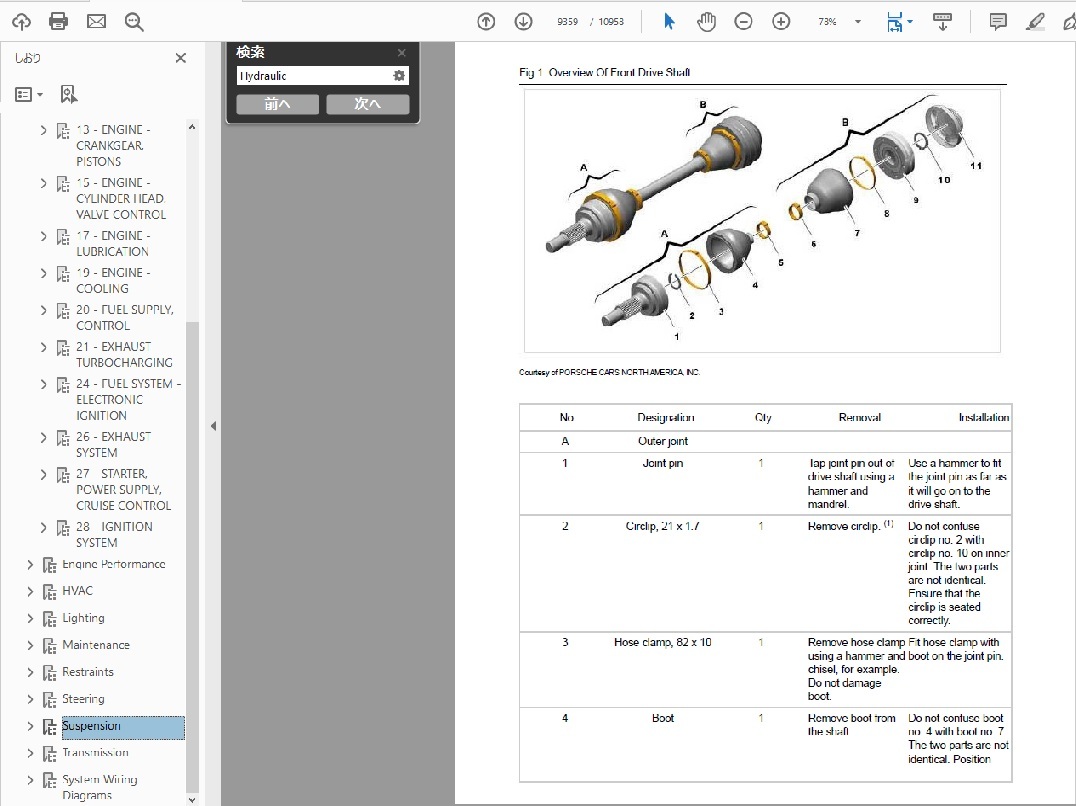Image resolution: width=1076 pixels, height=806 pixels.
Task: Select the Suspension bookmark
Action: click(91, 726)
